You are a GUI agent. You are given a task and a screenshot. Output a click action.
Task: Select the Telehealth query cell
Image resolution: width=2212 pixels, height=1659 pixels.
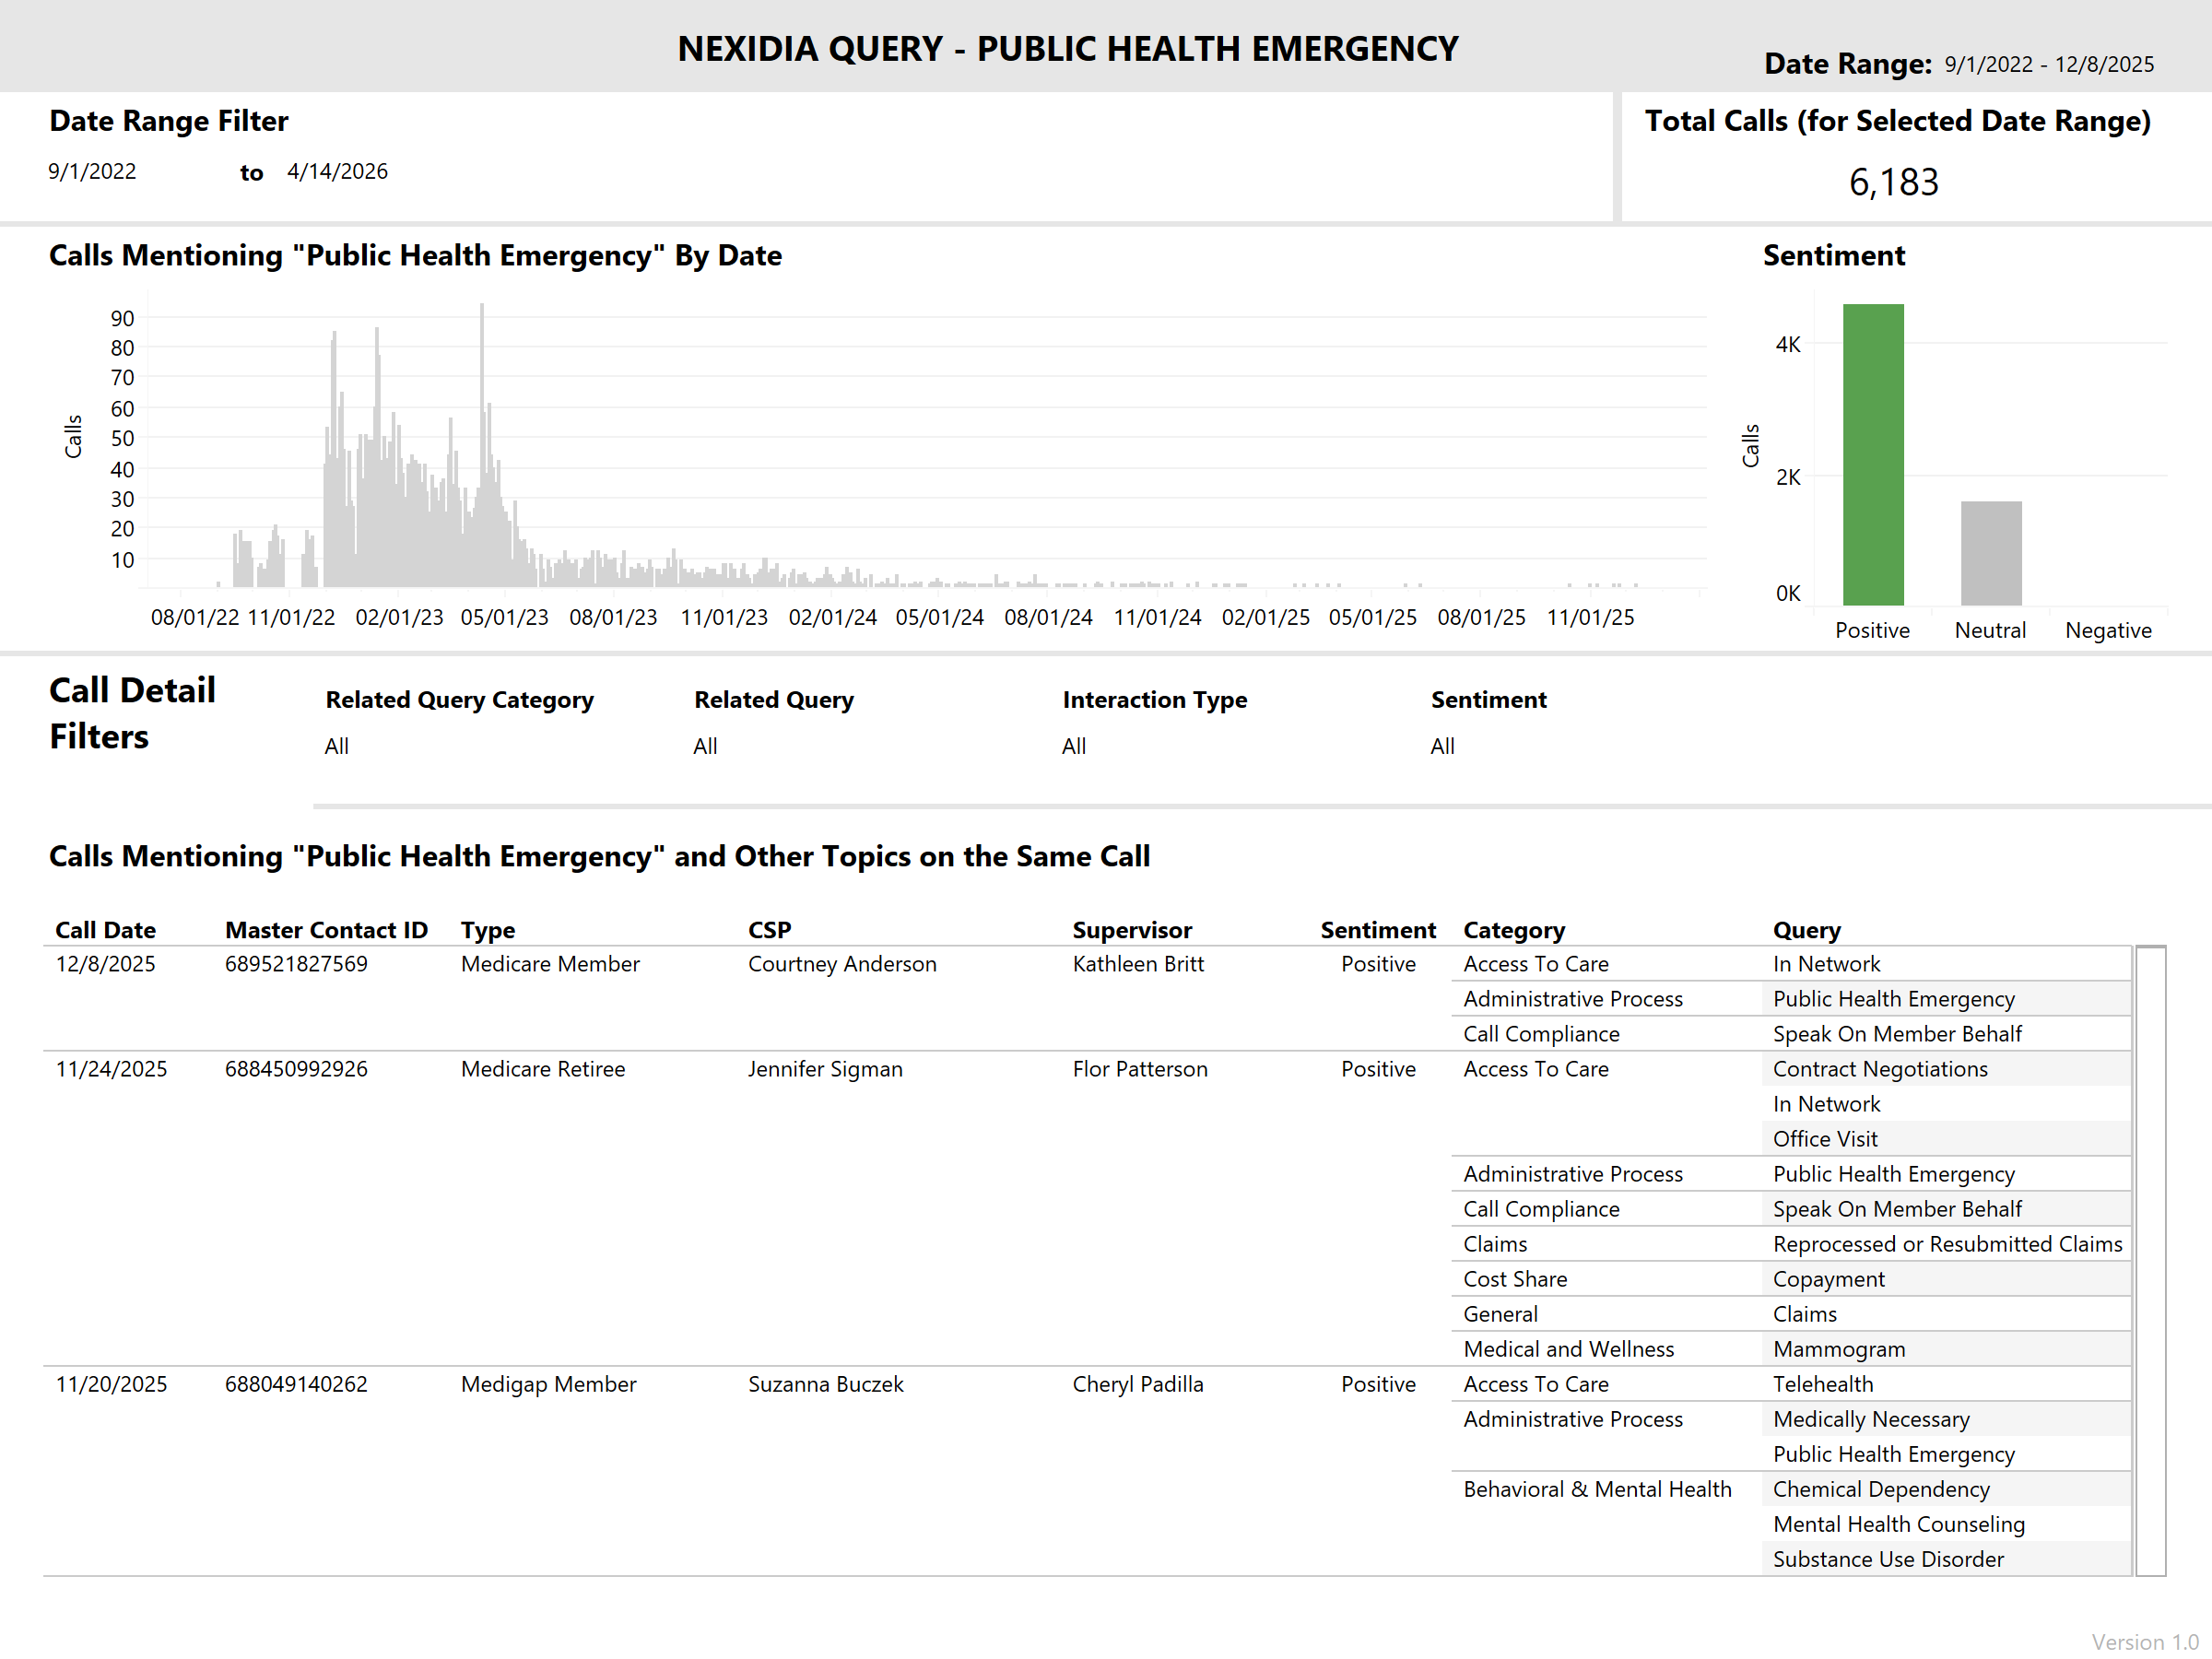(x=1823, y=1384)
